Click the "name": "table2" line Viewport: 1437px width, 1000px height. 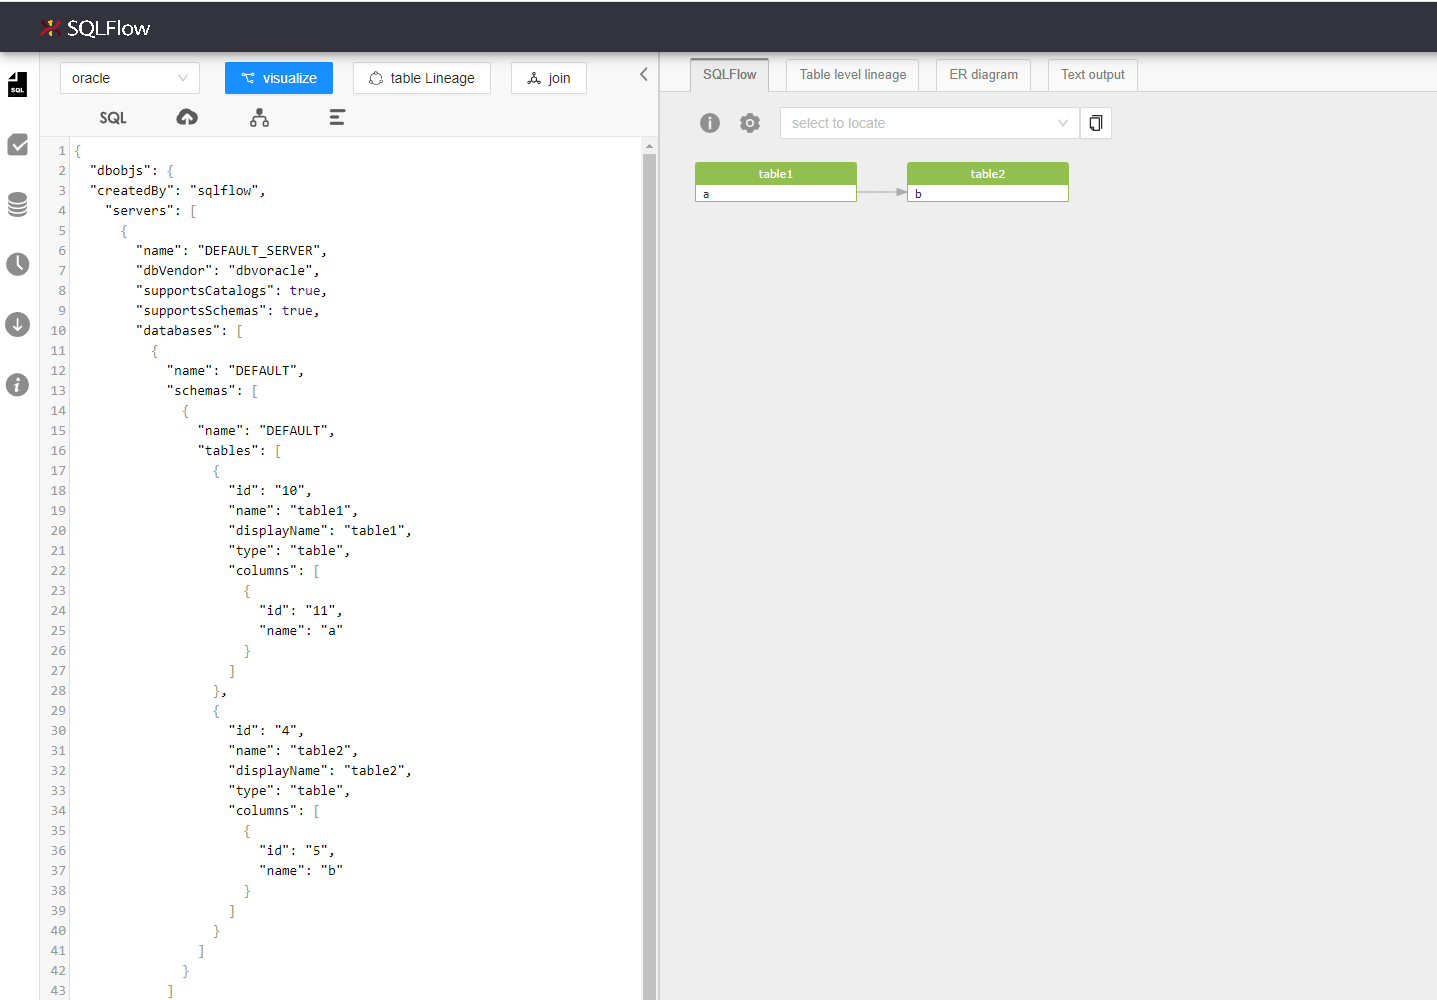294,751
